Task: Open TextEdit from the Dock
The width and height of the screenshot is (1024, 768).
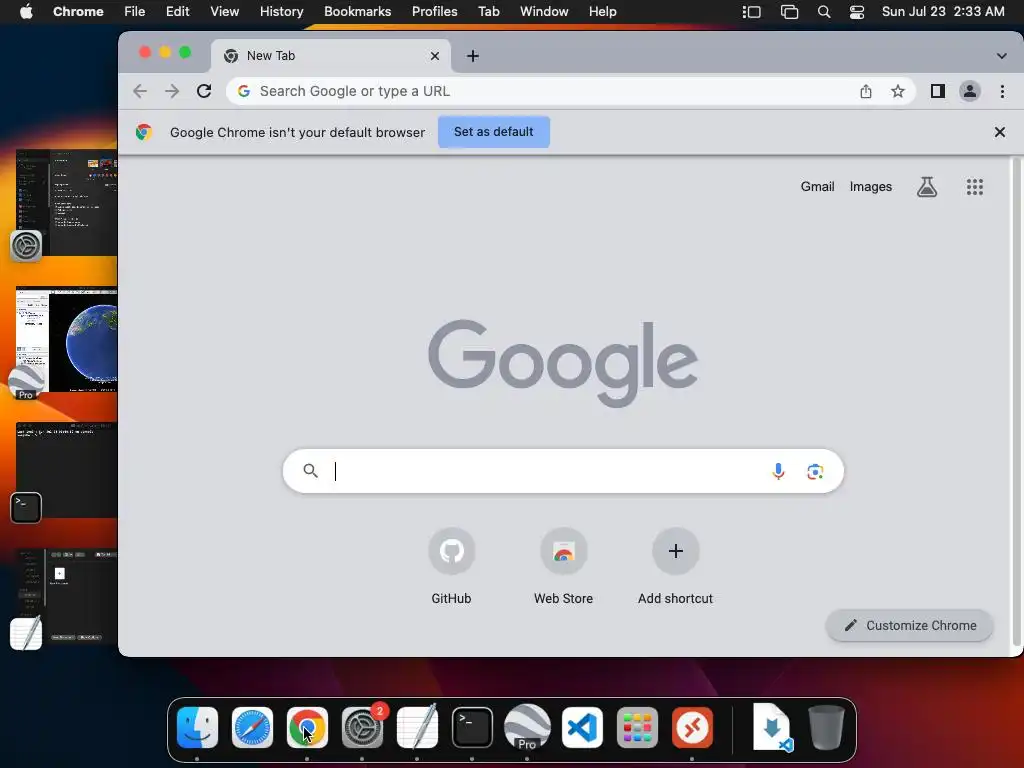Action: click(417, 727)
